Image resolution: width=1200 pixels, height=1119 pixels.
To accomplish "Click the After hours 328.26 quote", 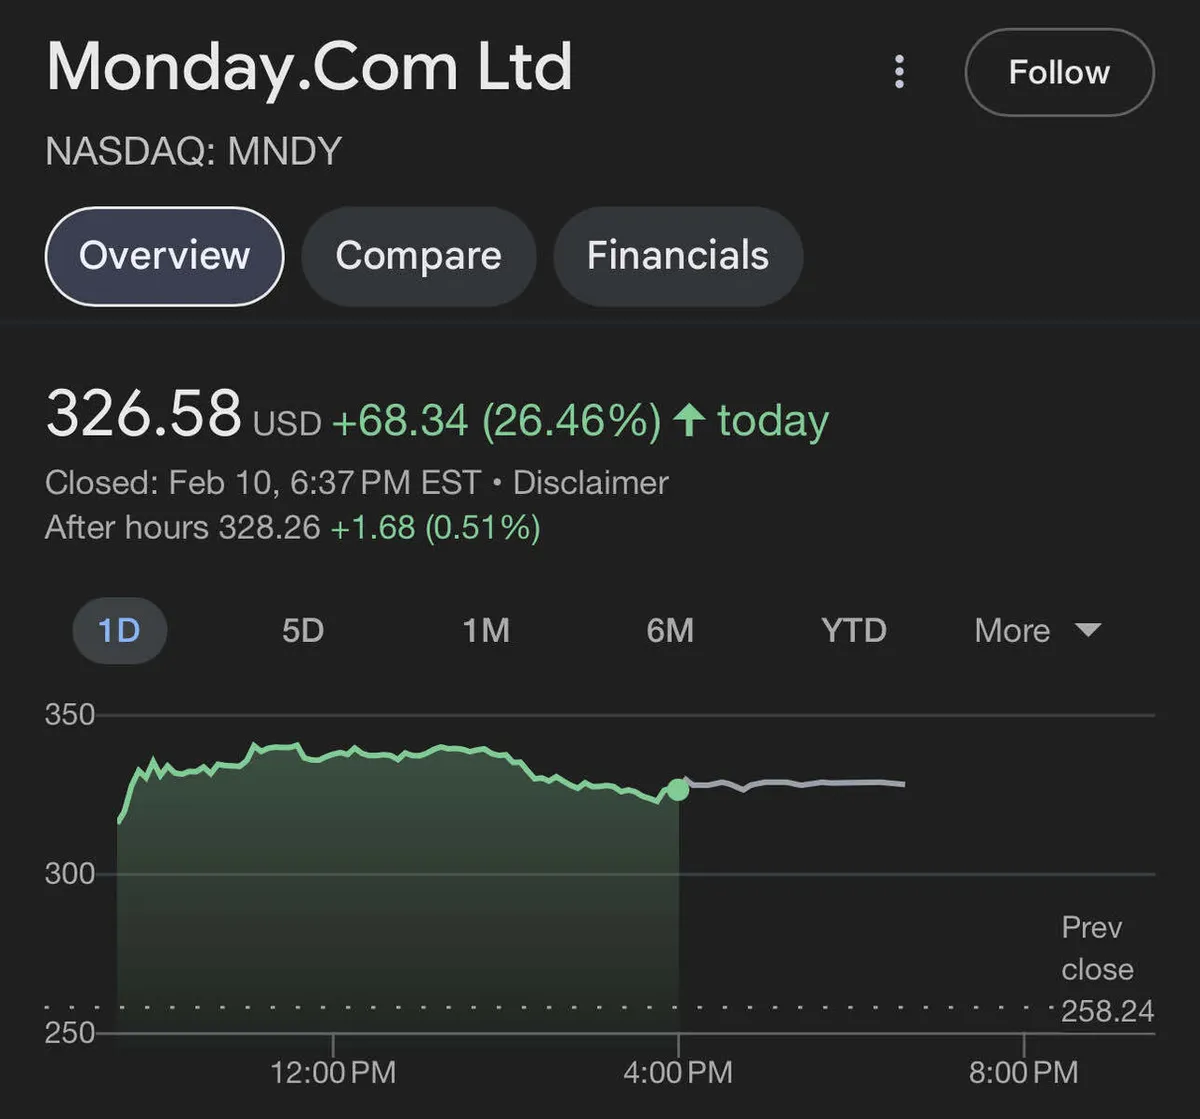I will pyautogui.click(x=292, y=527).
